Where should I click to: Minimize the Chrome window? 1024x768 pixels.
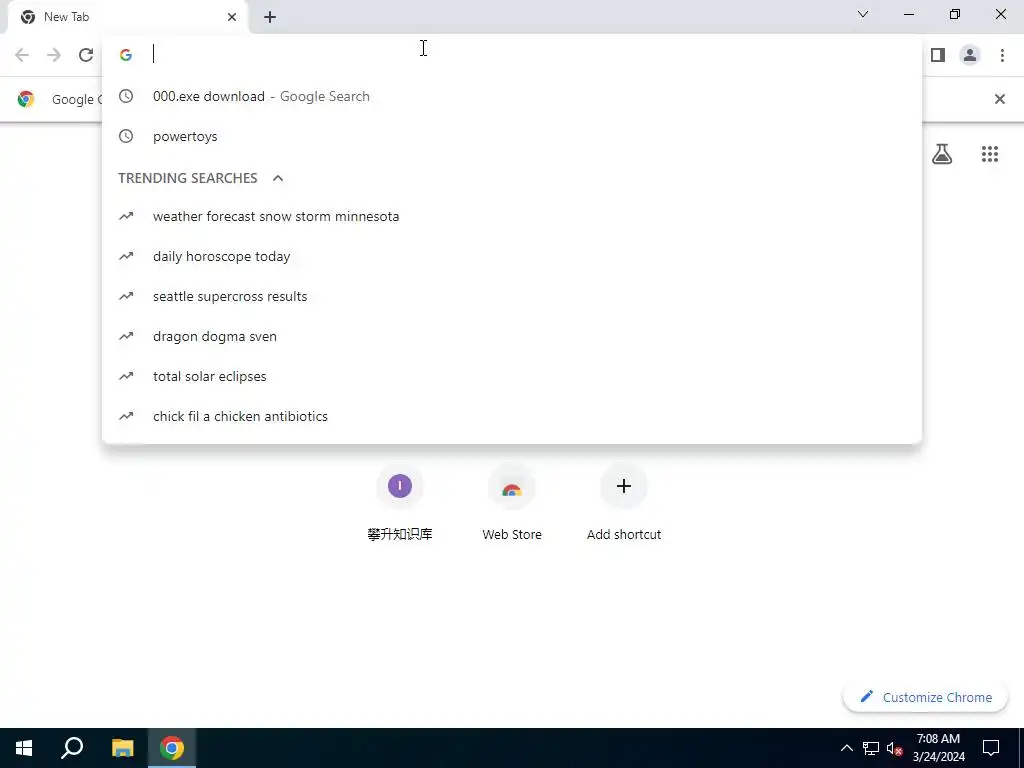coord(908,14)
